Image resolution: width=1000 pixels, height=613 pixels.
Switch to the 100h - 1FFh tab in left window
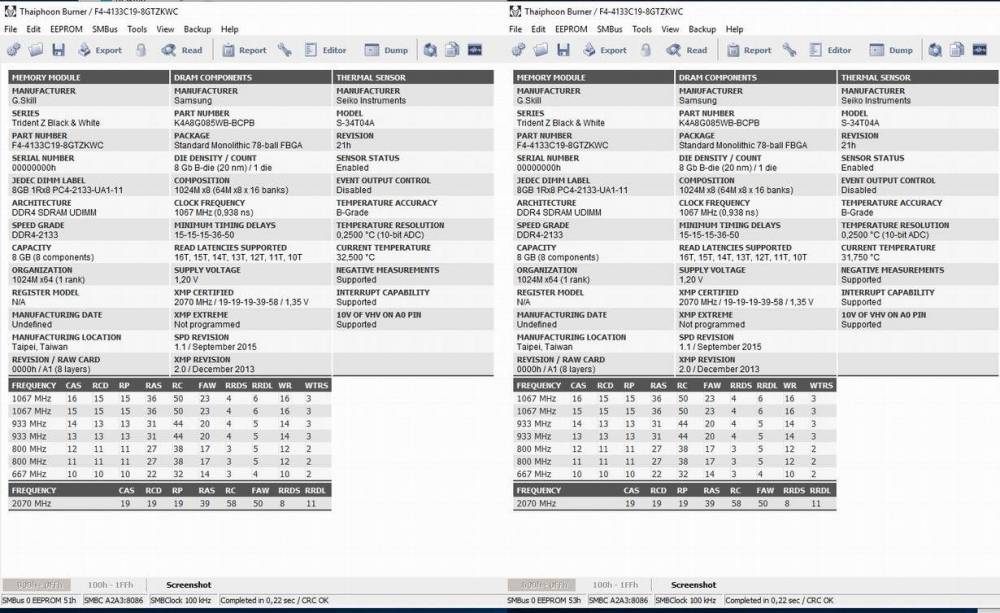[110, 585]
